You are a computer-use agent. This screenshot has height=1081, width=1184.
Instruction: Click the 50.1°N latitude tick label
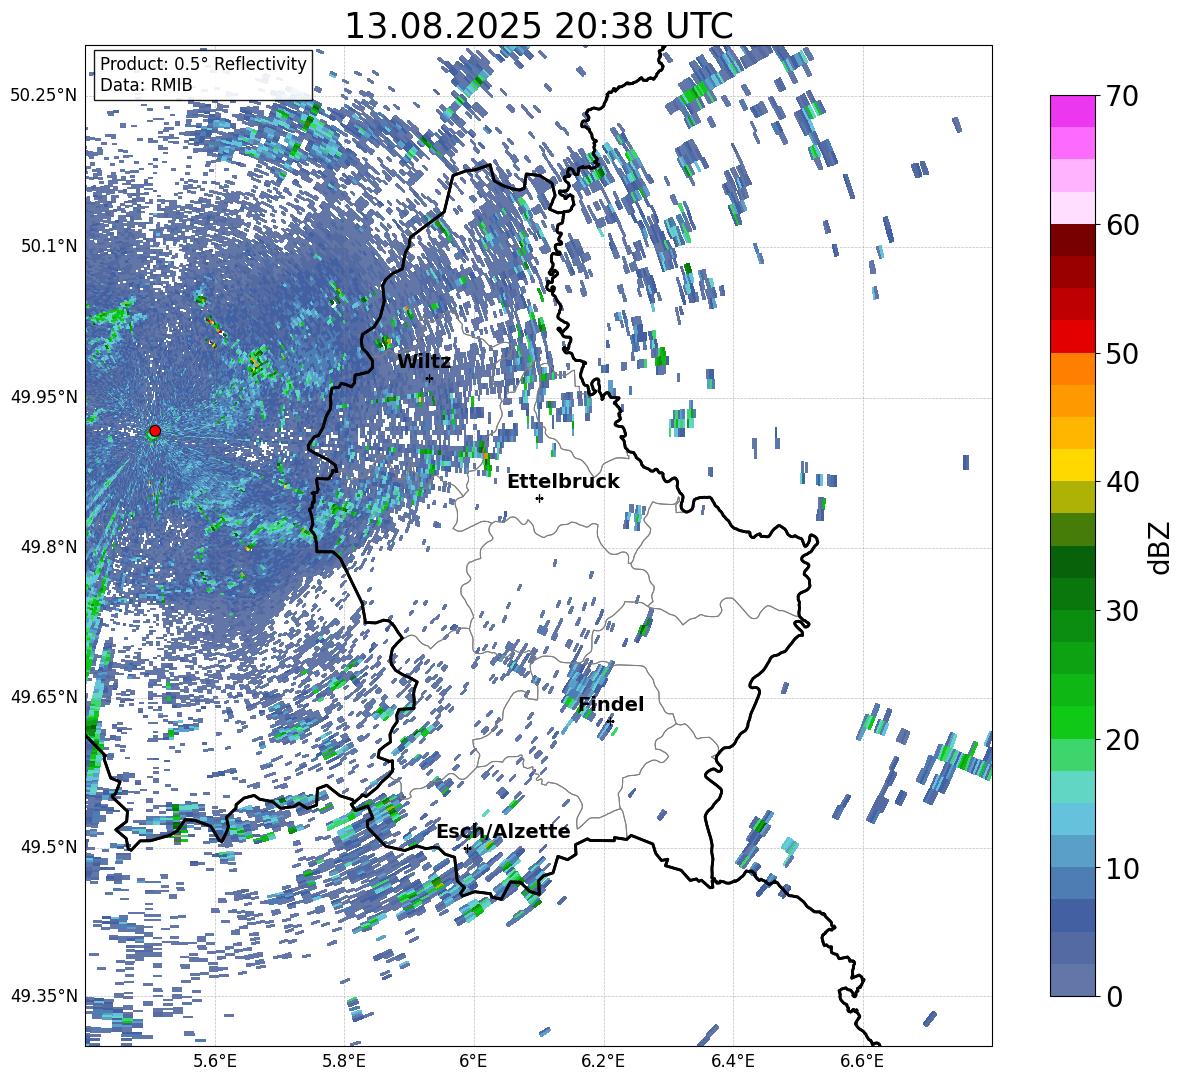point(48,246)
